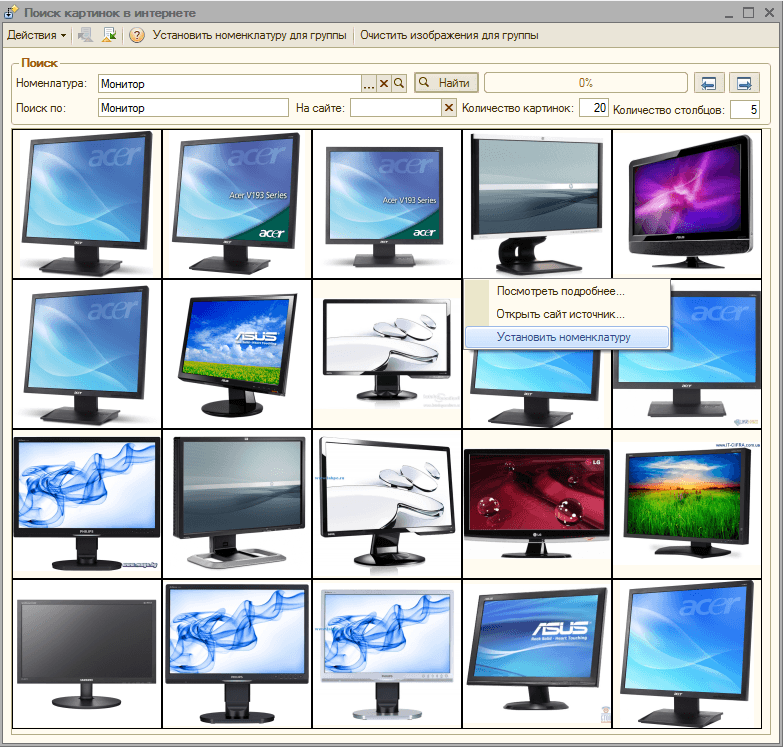Viewport: 783px width, 747px height.
Task: Clear the Номенклатура field with the X icon
Action: pos(383,84)
